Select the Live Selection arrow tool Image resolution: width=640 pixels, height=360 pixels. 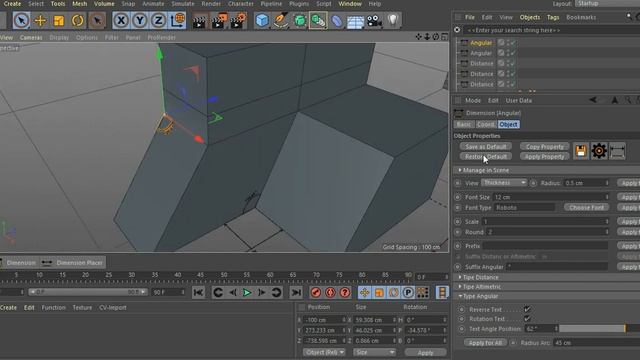(21, 20)
